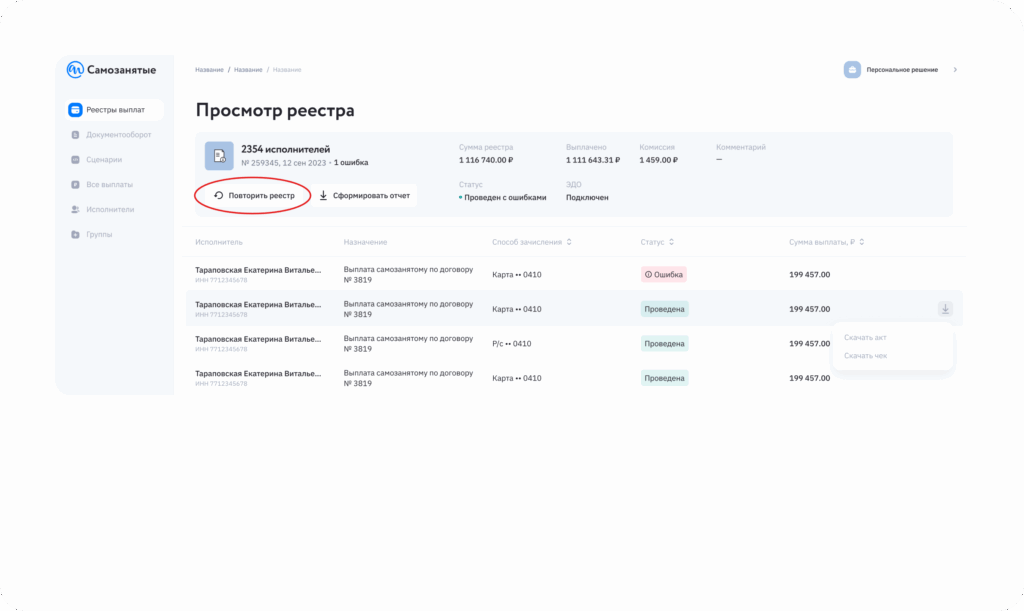Screen dimensions: 1024x611
Task: Click Сформировать отчет button
Action: (364, 196)
